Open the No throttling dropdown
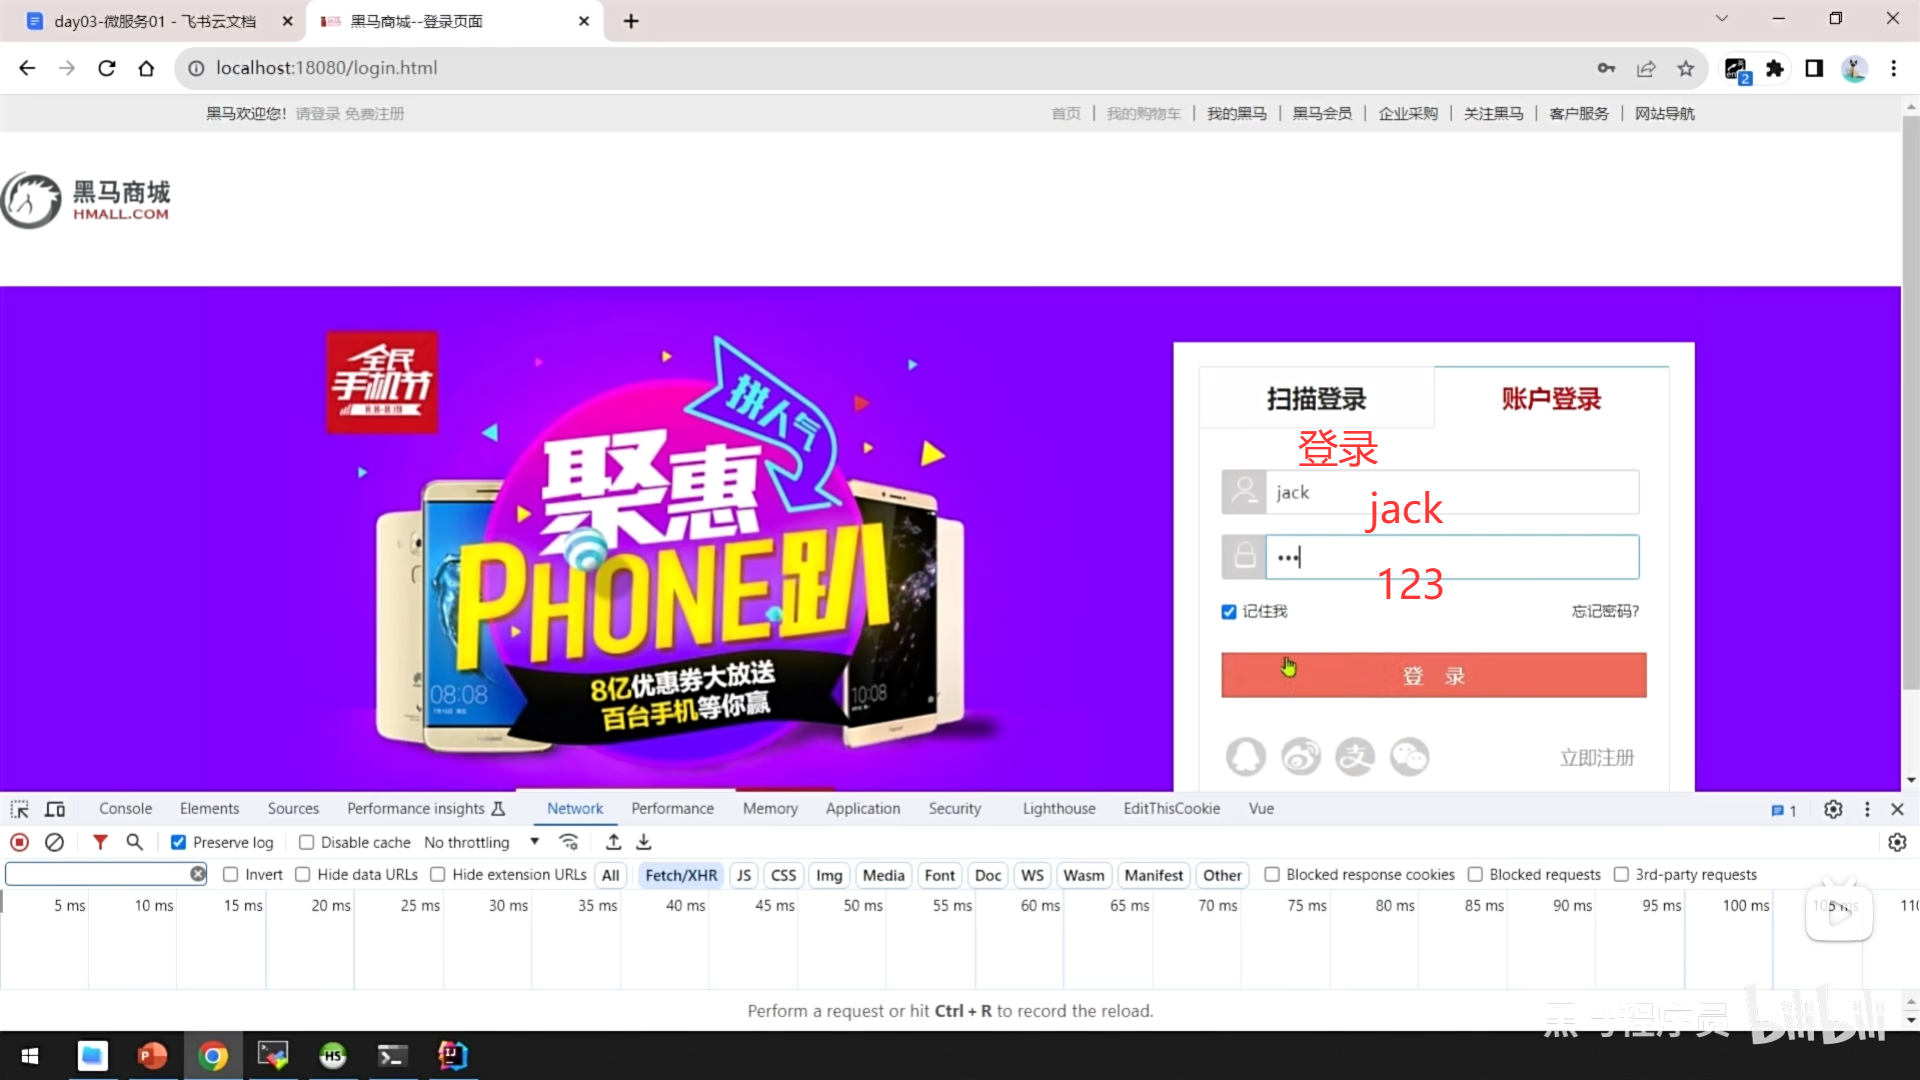1920x1080 pixels. coord(480,842)
